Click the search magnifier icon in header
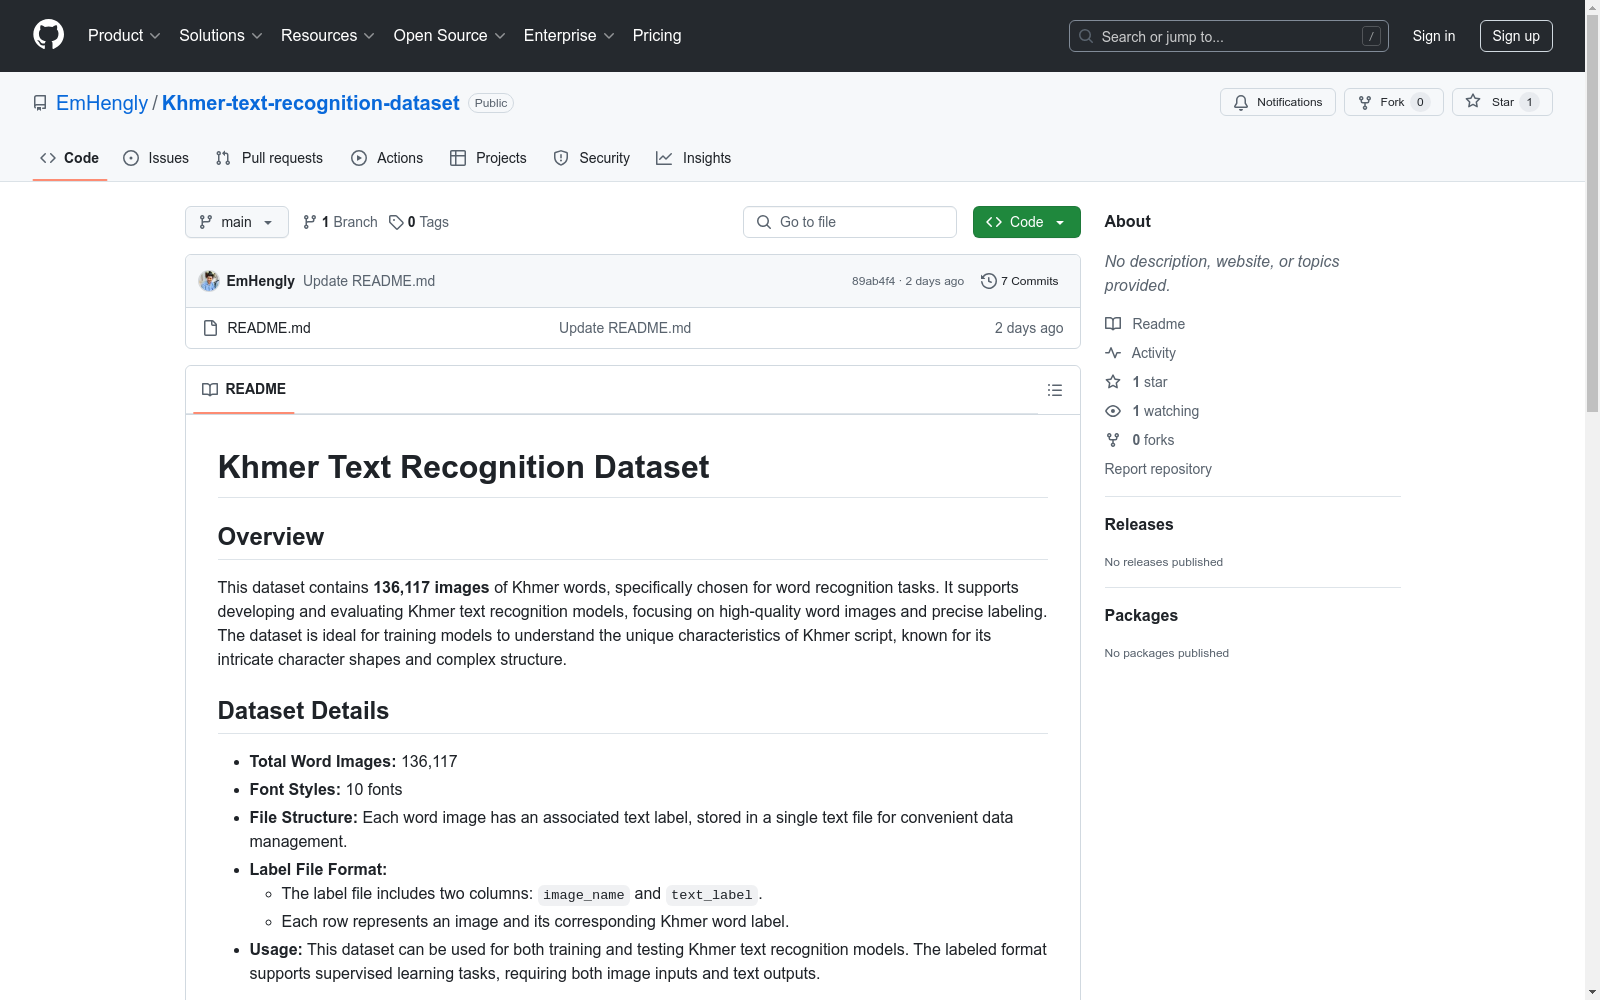 [x=1086, y=36]
